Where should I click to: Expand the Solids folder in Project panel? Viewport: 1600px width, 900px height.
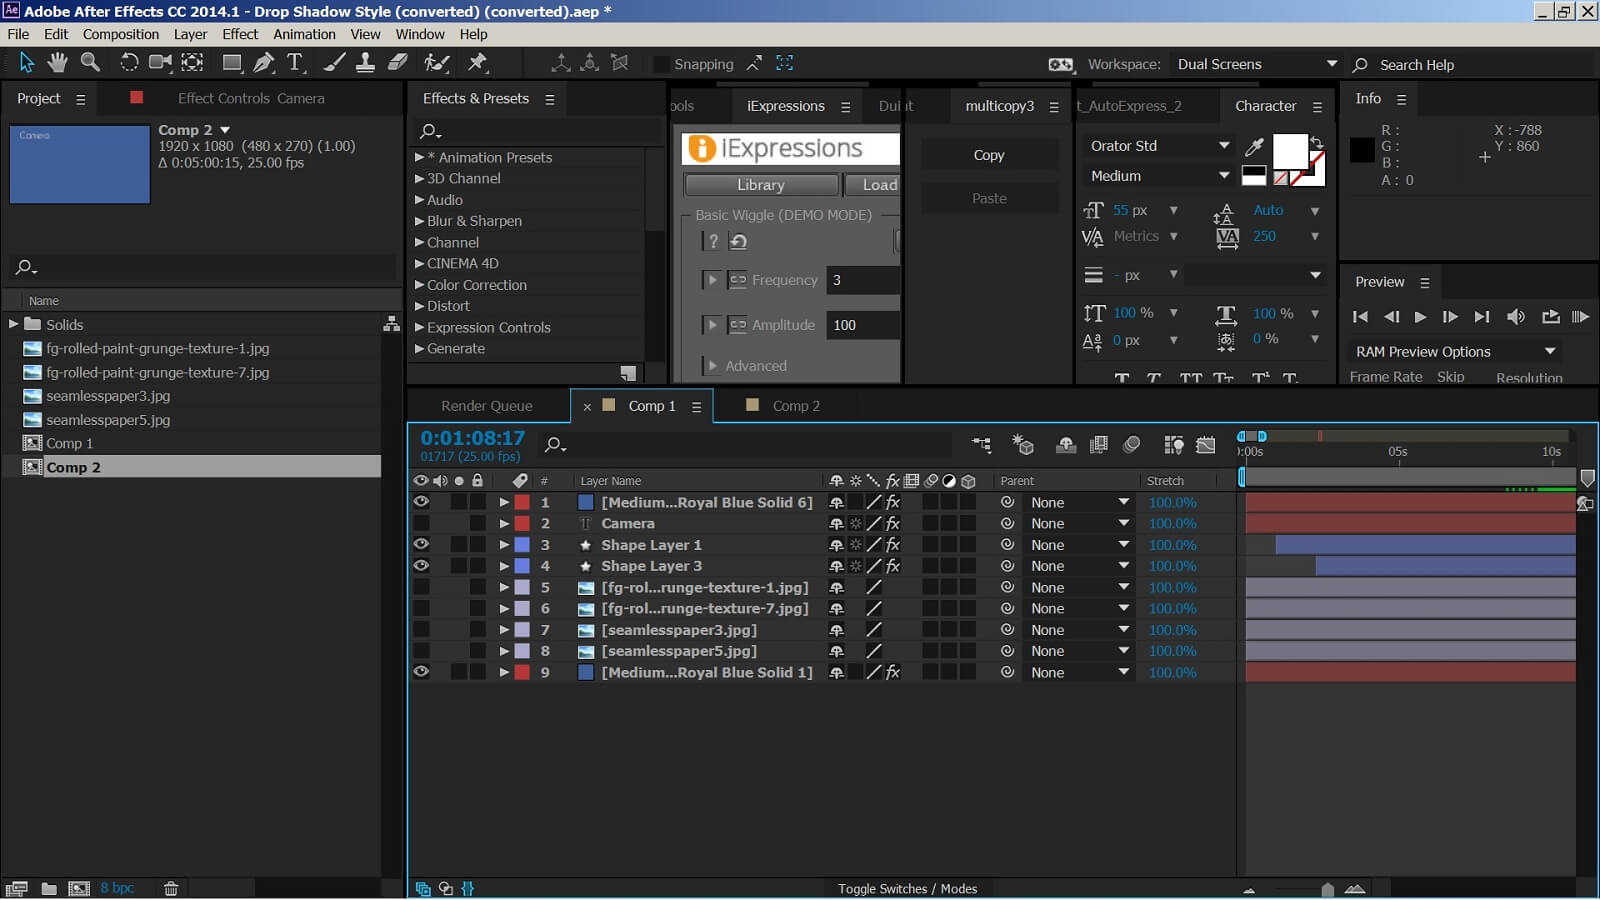14,325
